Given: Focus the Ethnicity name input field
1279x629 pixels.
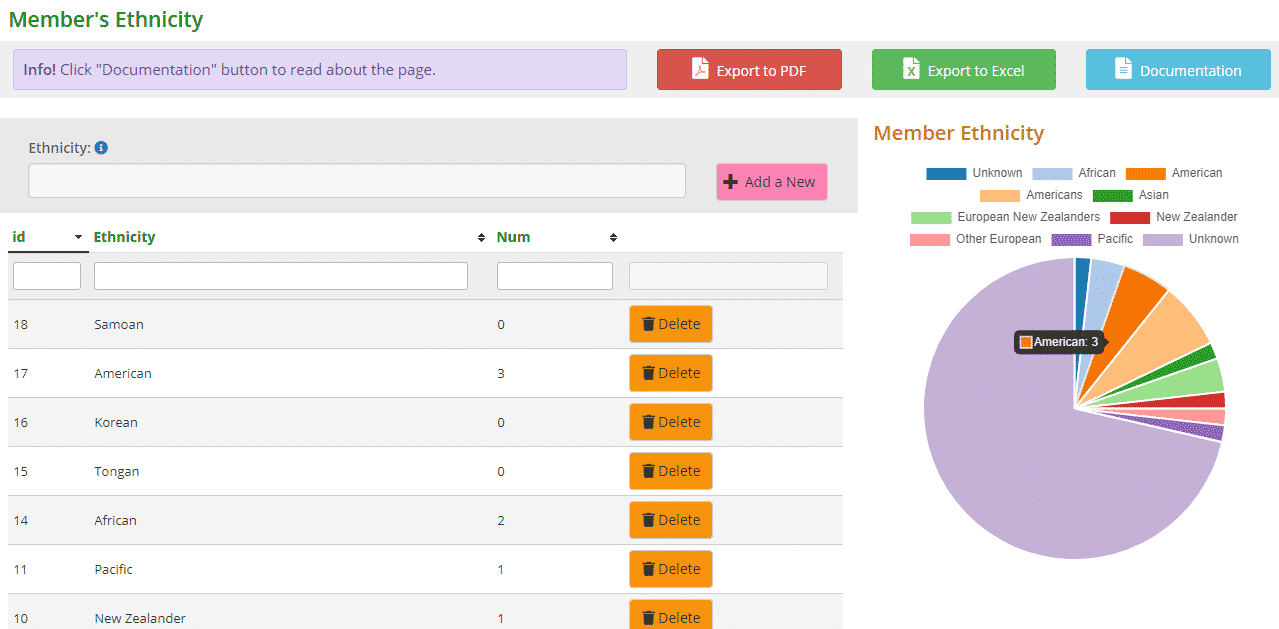Looking at the screenshot, I should coord(357,181).
